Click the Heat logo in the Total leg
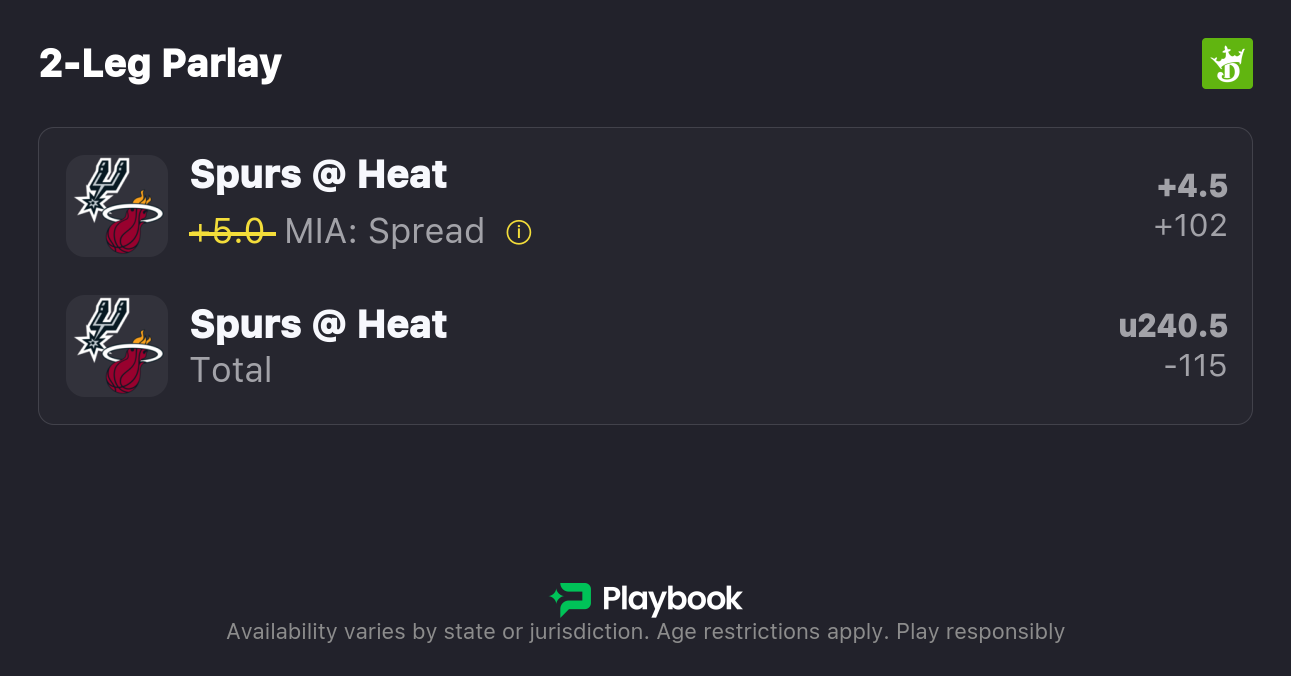 (130, 365)
